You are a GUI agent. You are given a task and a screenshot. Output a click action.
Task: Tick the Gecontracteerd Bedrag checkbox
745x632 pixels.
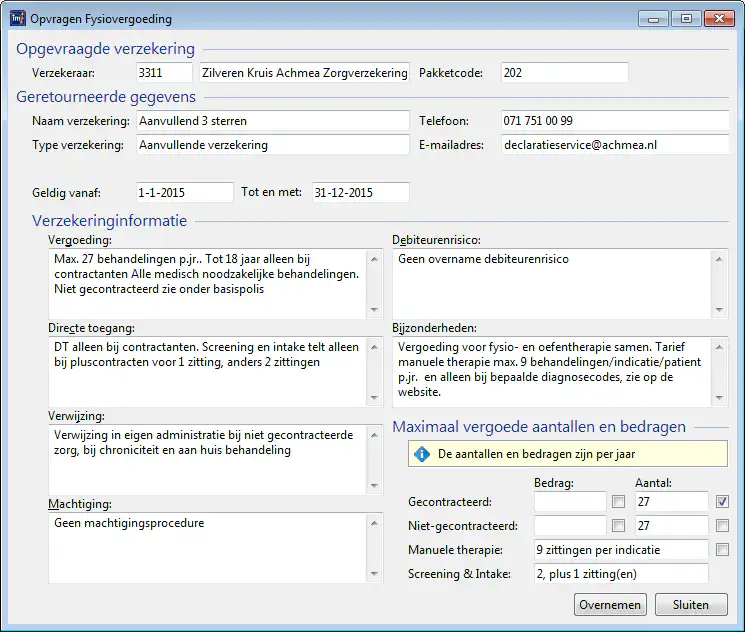[x=619, y=501]
